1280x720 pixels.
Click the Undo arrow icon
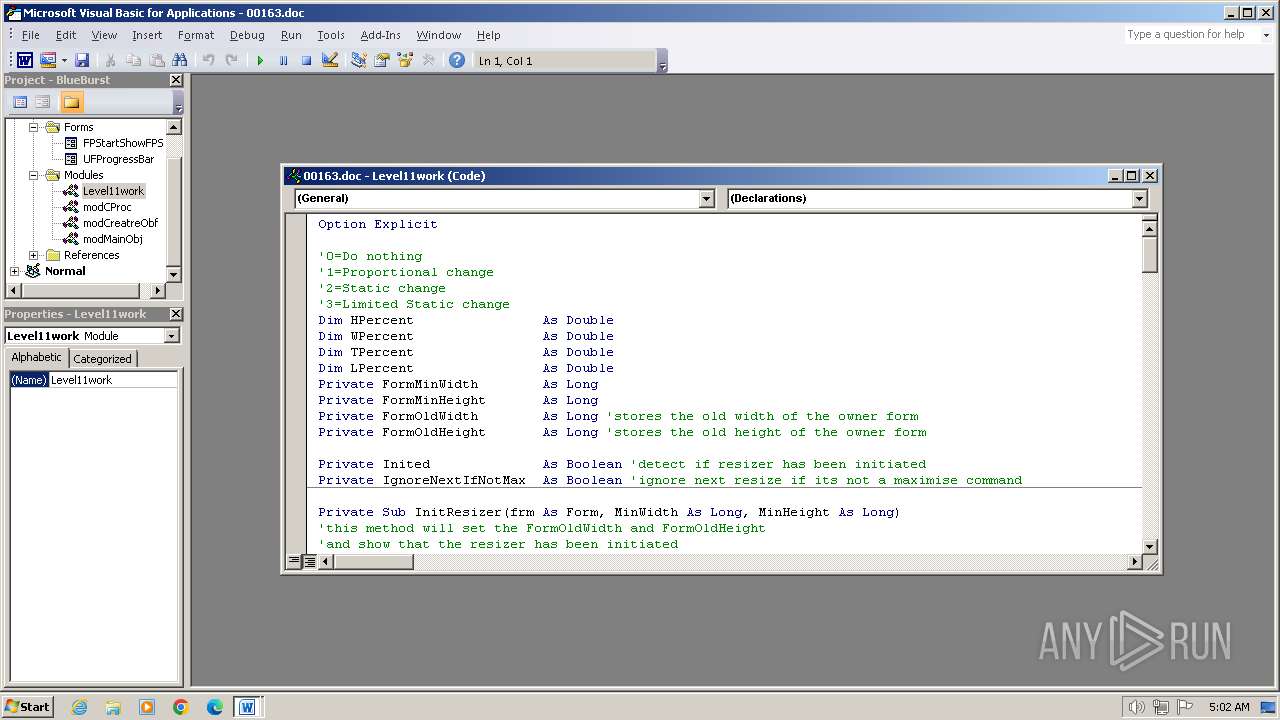208,61
